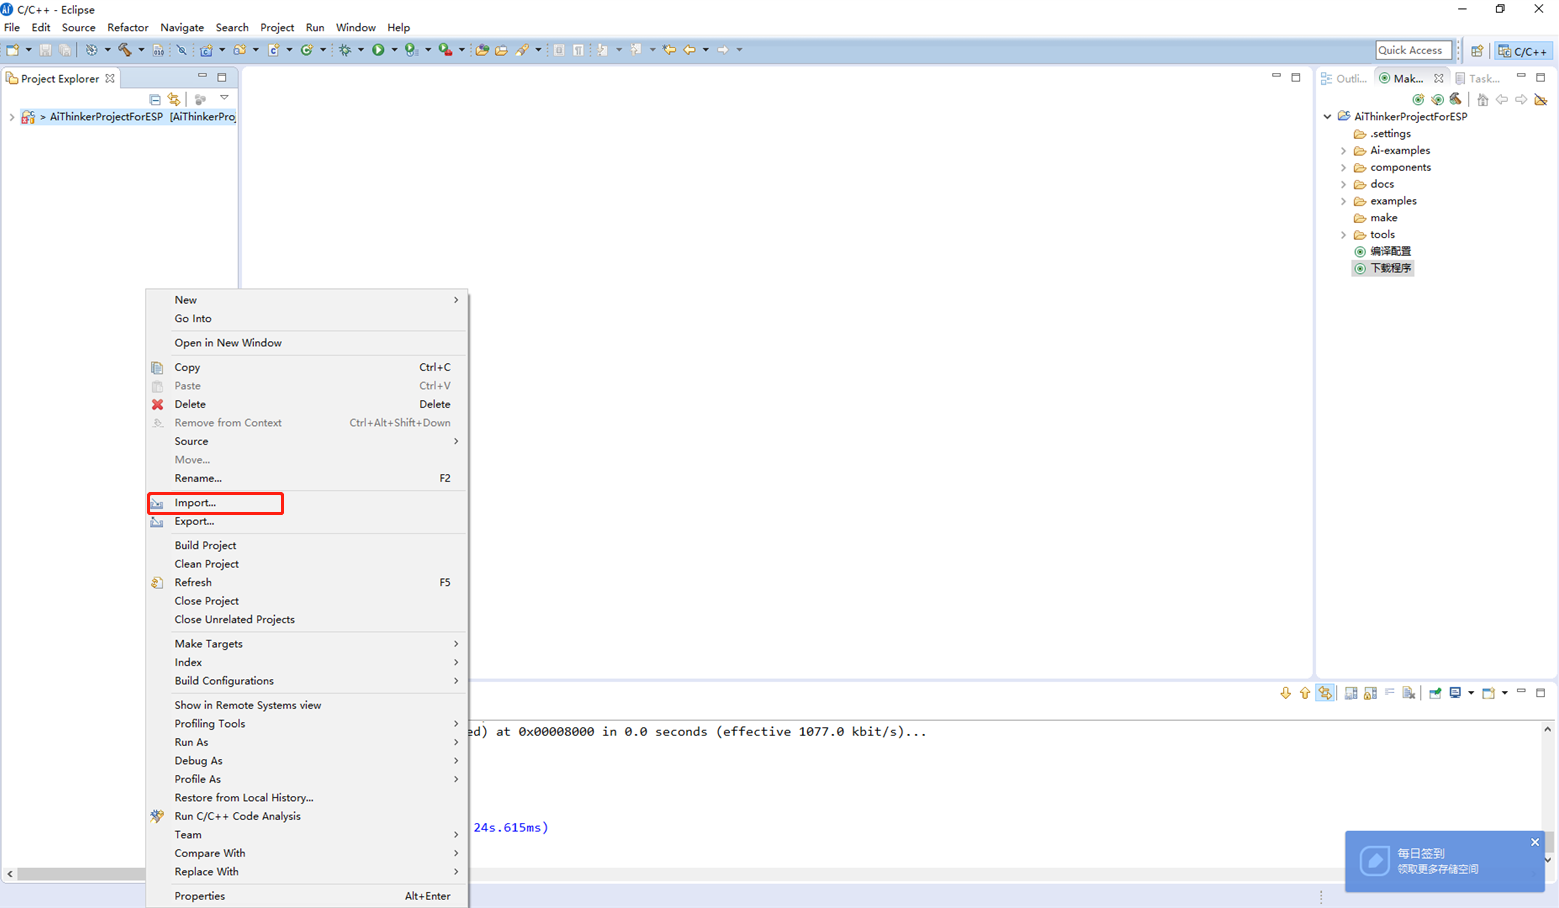Expand the components folder
This screenshot has width=1559, height=908.
tap(1344, 168)
